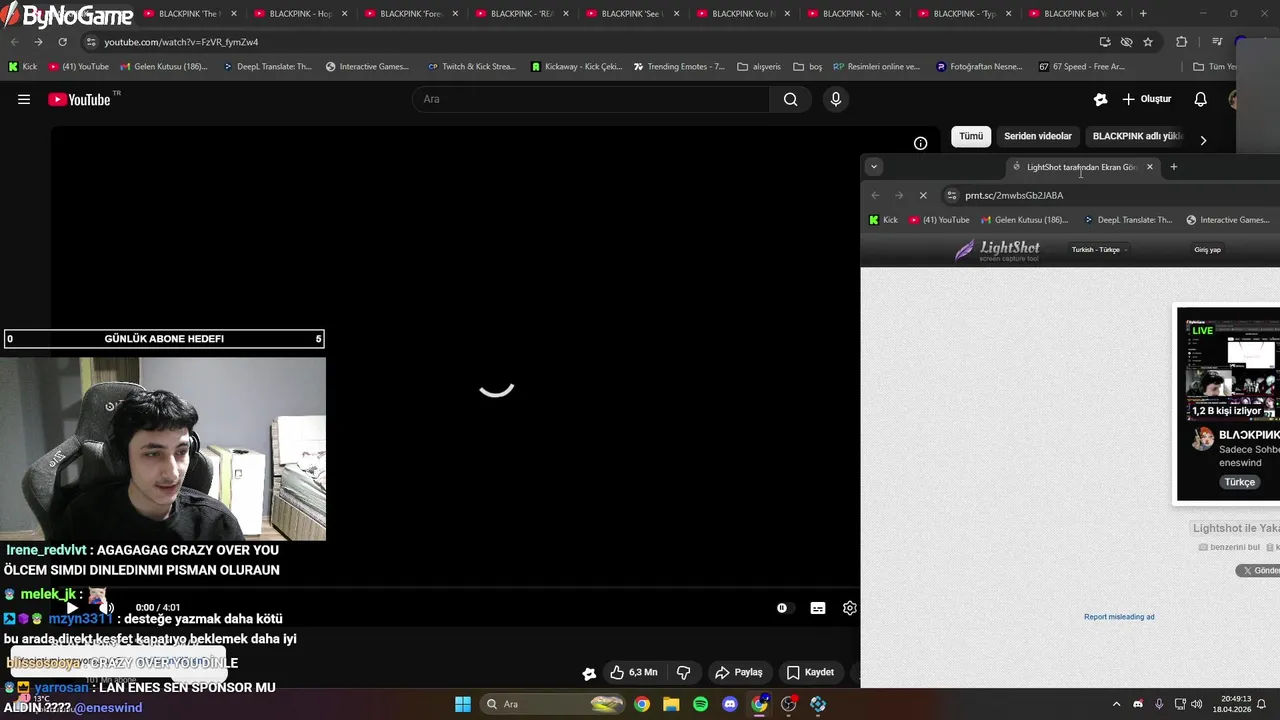Click the sparkle icon next to Oluştur
This screenshot has width=1280, height=720.
(x=1100, y=99)
